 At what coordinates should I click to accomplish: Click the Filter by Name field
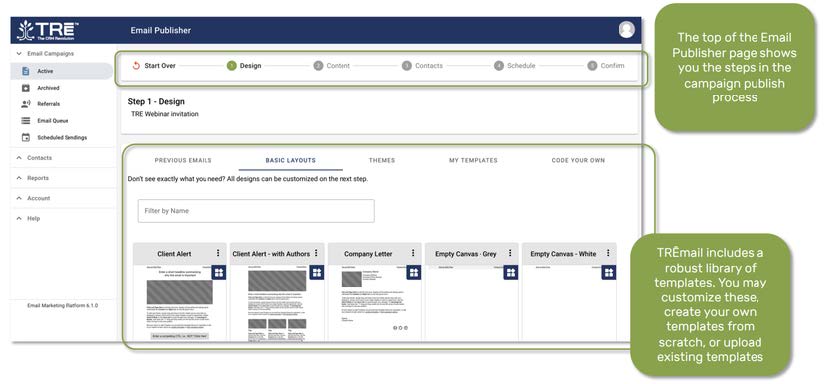click(256, 211)
